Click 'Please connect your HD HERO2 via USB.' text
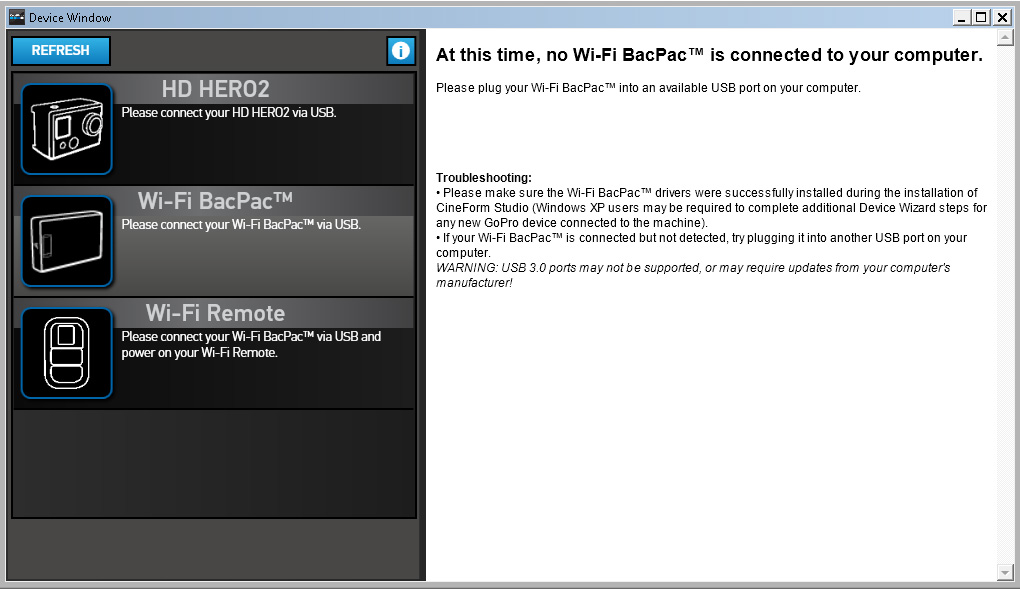 (x=229, y=113)
